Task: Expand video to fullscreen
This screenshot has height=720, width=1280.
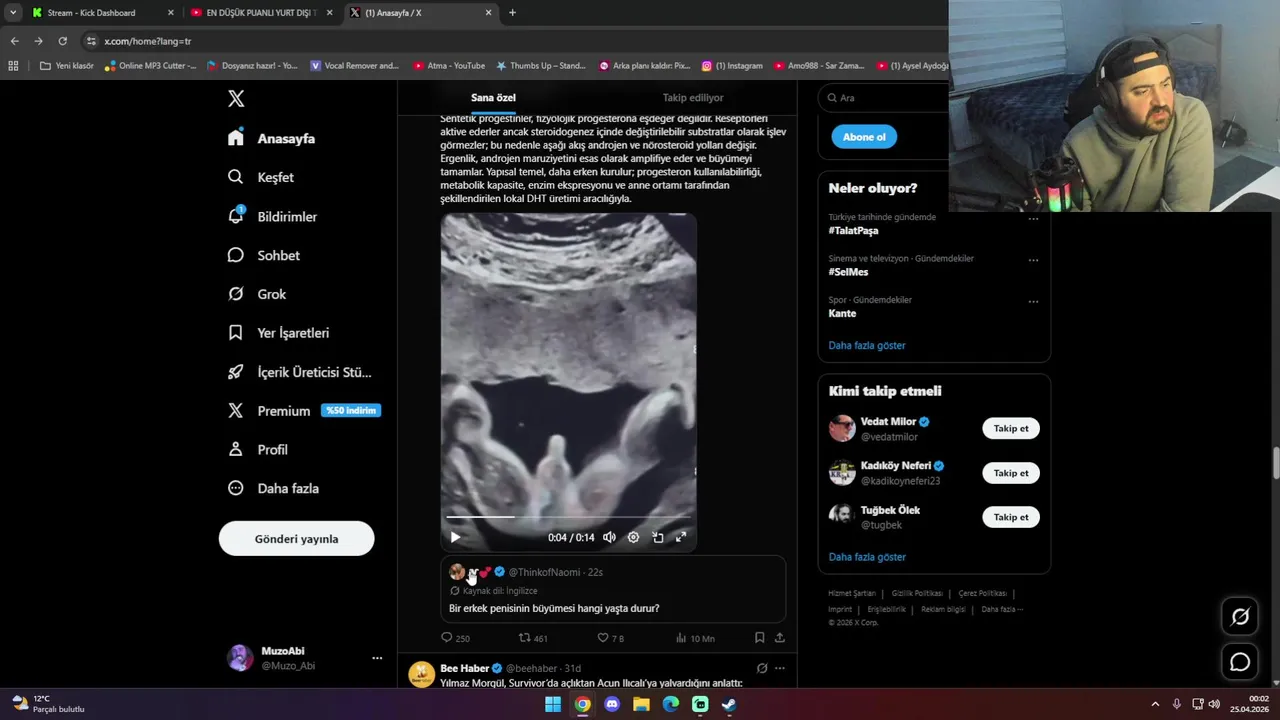Action: (681, 537)
